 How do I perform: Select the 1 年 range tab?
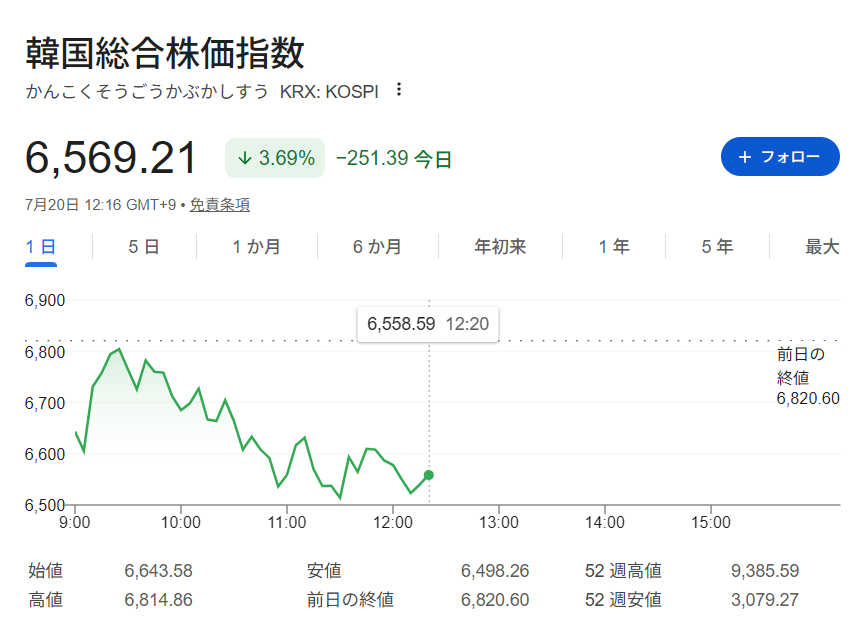coord(614,247)
